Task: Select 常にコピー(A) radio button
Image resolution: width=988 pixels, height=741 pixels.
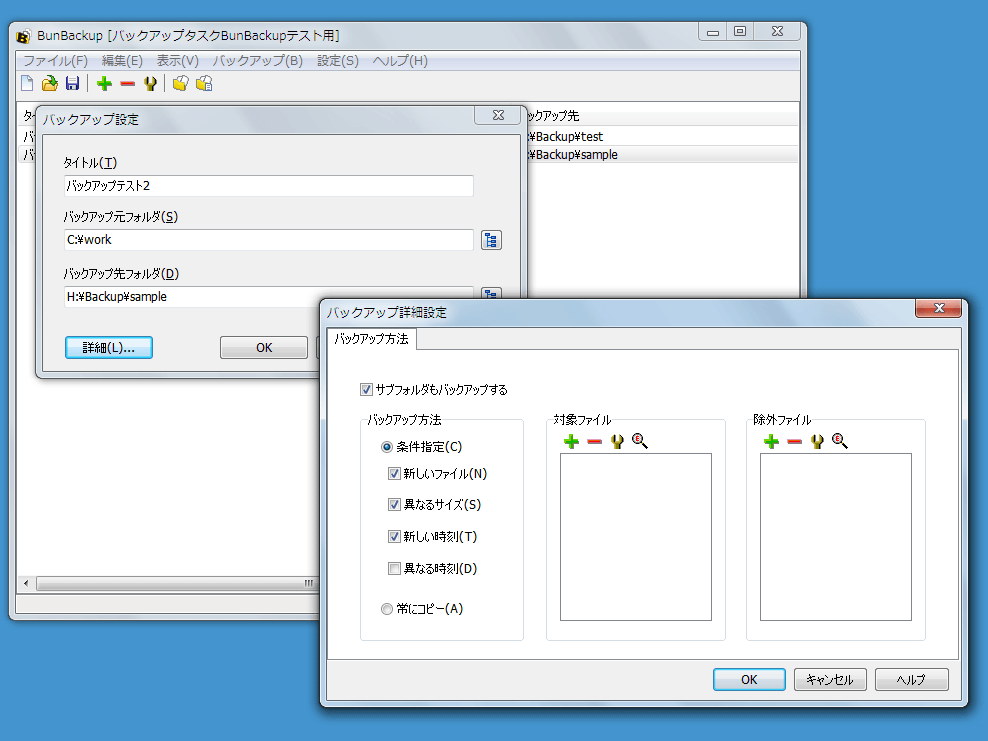Action: click(x=387, y=609)
